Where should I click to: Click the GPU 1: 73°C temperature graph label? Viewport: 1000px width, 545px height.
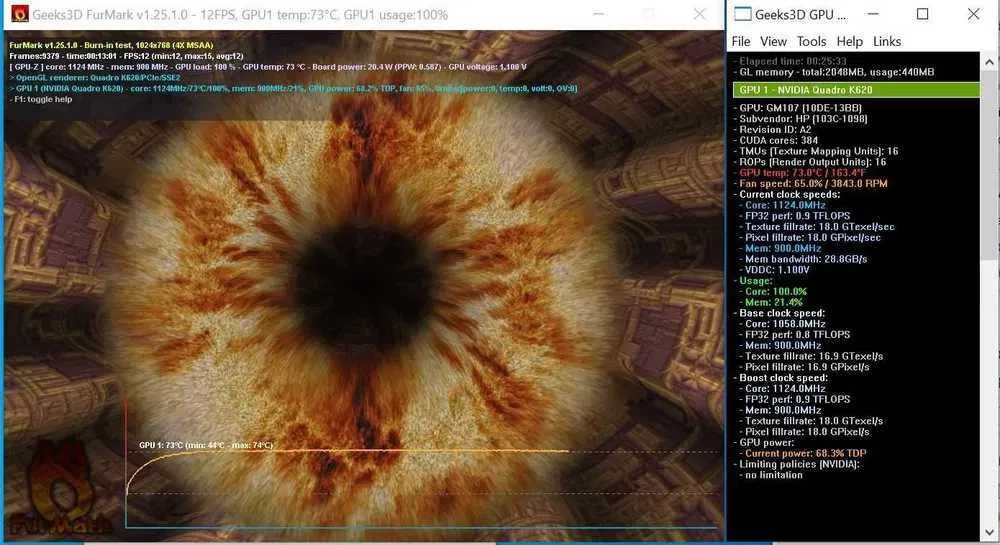pyautogui.click(x=205, y=445)
